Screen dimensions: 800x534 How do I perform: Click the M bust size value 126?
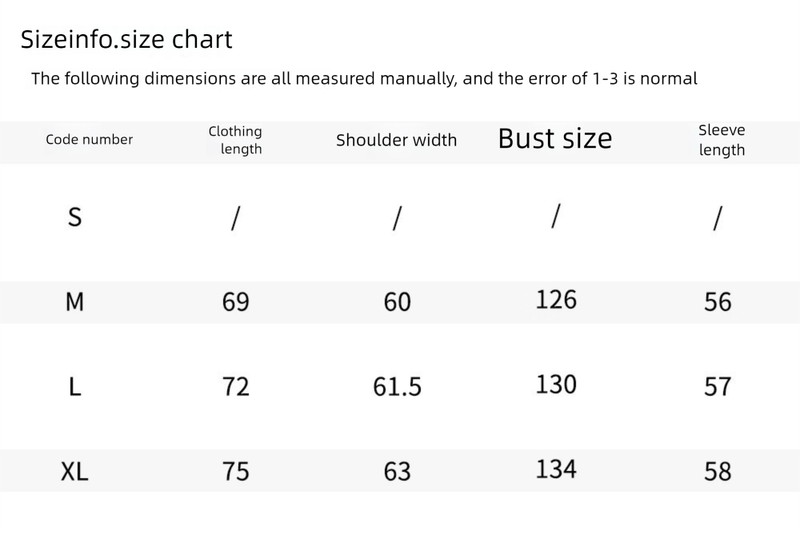pos(556,299)
